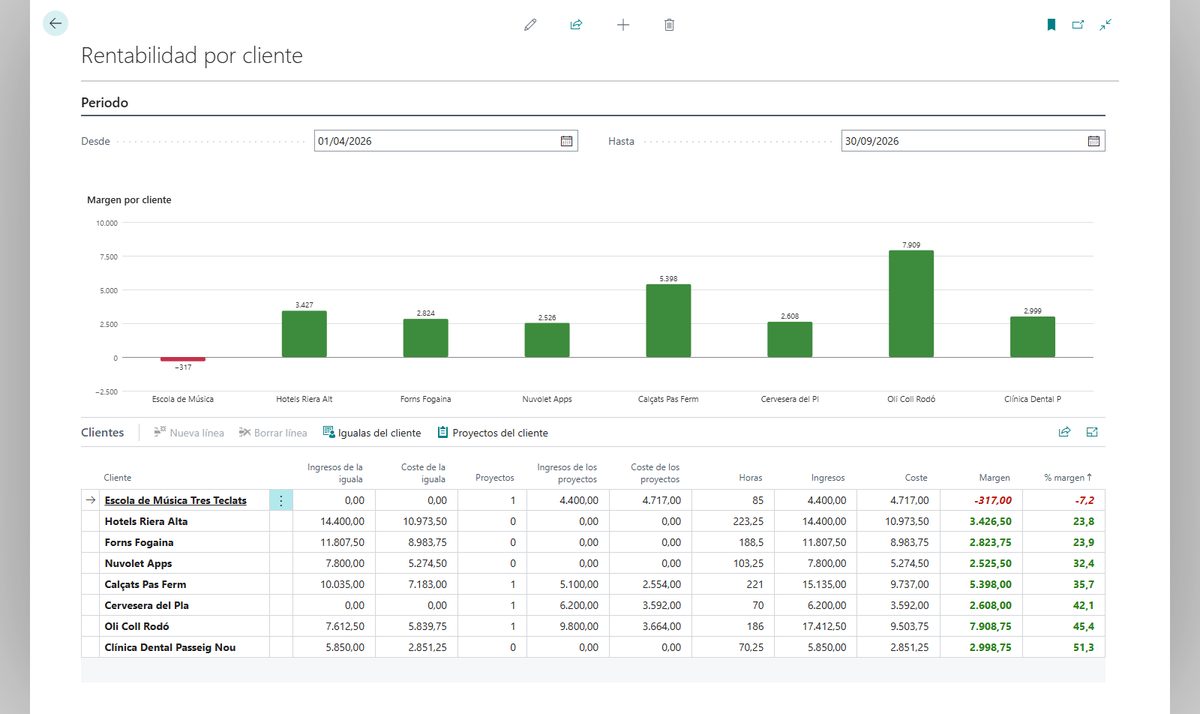This screenshot has width=1200, height=714.
Task: Click the Desde date field
Action: [x=446, y=141]
